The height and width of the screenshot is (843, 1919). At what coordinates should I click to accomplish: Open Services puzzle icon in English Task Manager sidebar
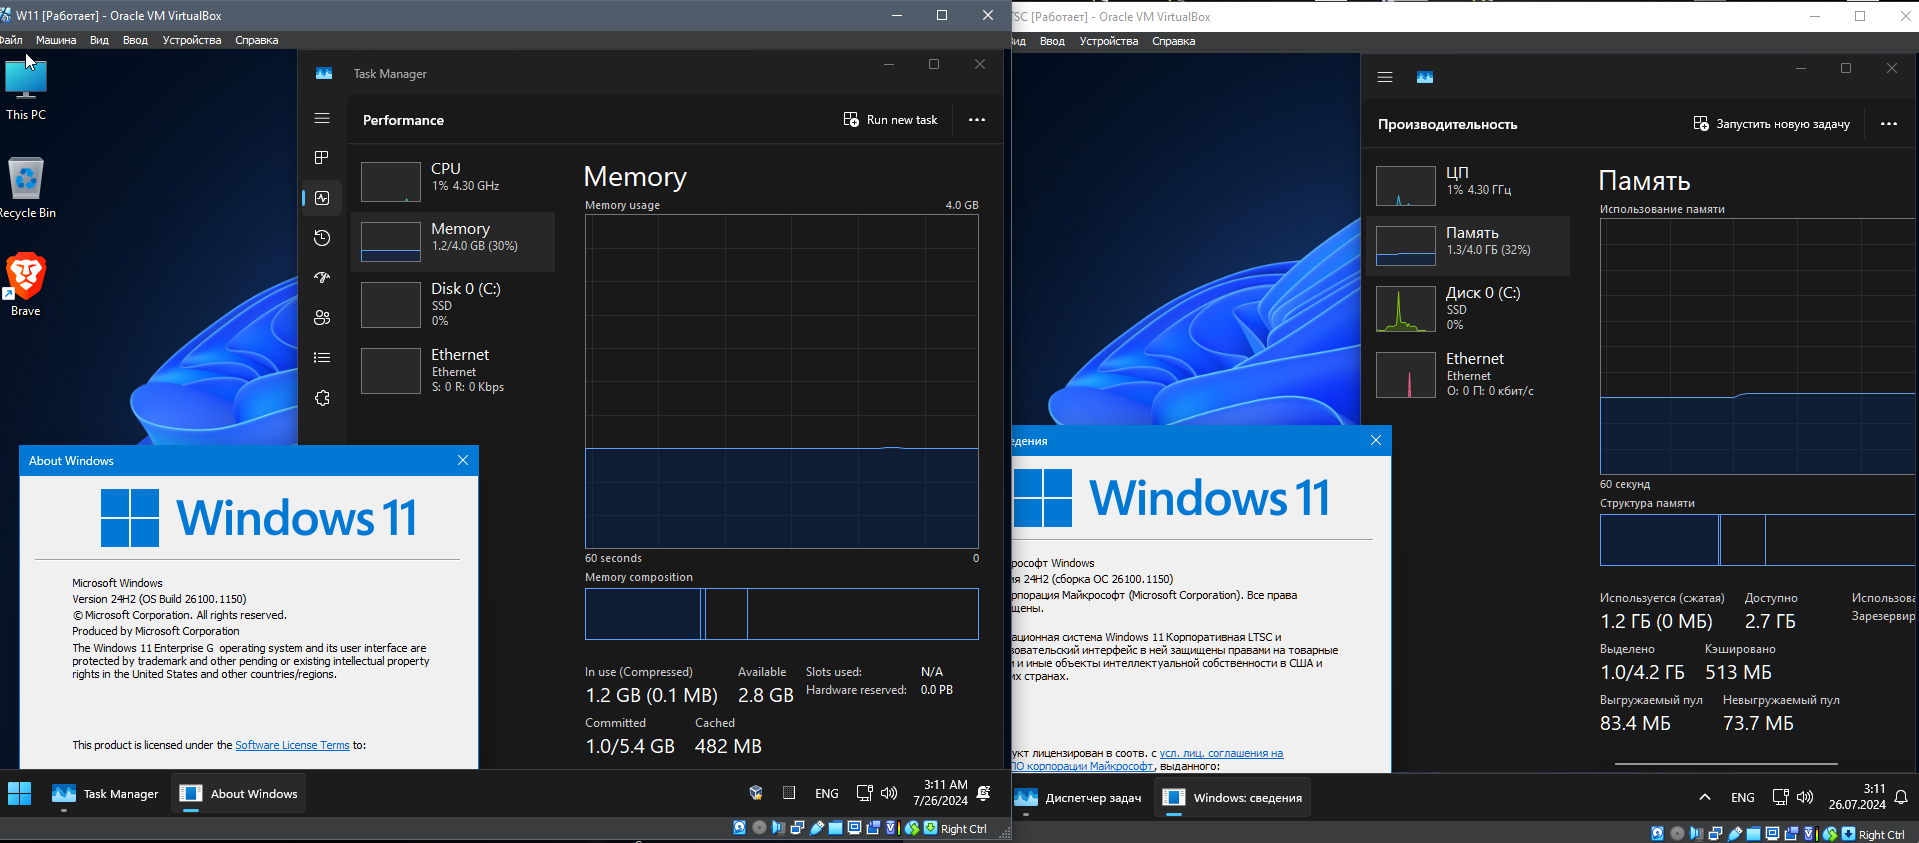(x=322, y=398)
